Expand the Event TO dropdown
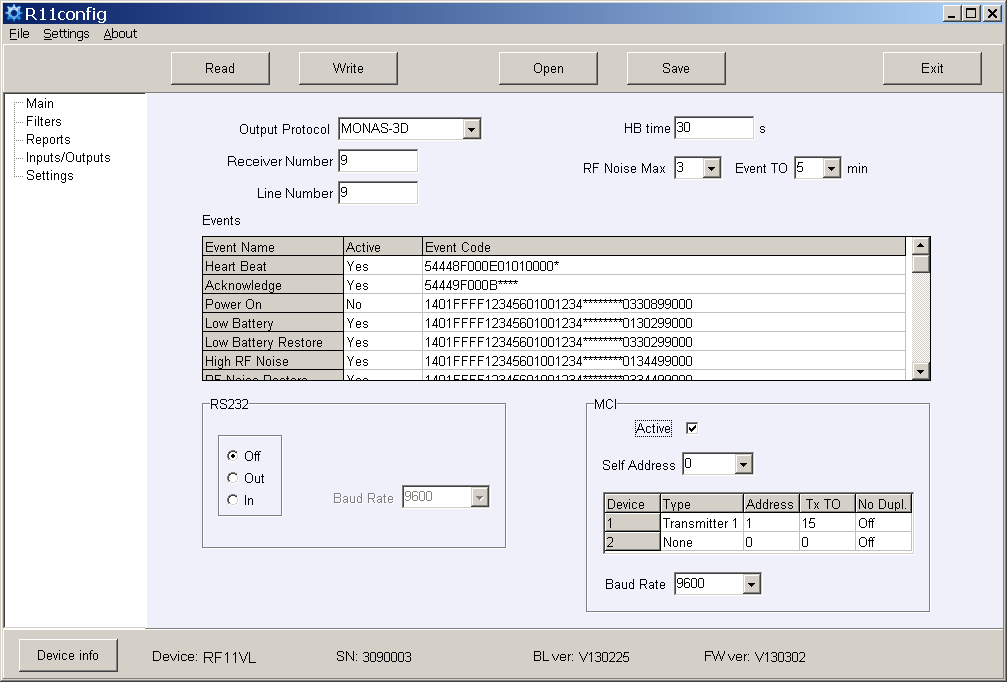 tap(831, 169)
